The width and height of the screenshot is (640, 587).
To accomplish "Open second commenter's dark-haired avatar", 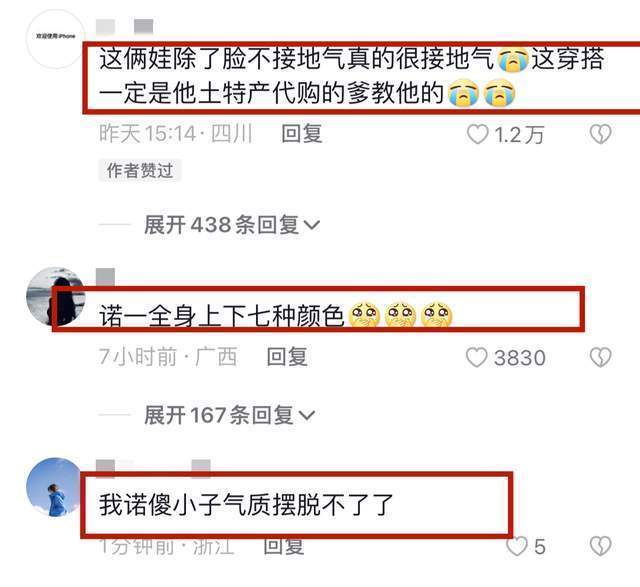I will (x=56, y=296).
